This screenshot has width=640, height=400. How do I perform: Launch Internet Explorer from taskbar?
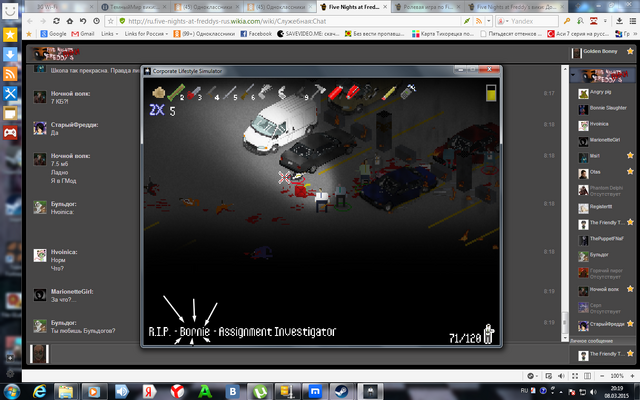39,392
